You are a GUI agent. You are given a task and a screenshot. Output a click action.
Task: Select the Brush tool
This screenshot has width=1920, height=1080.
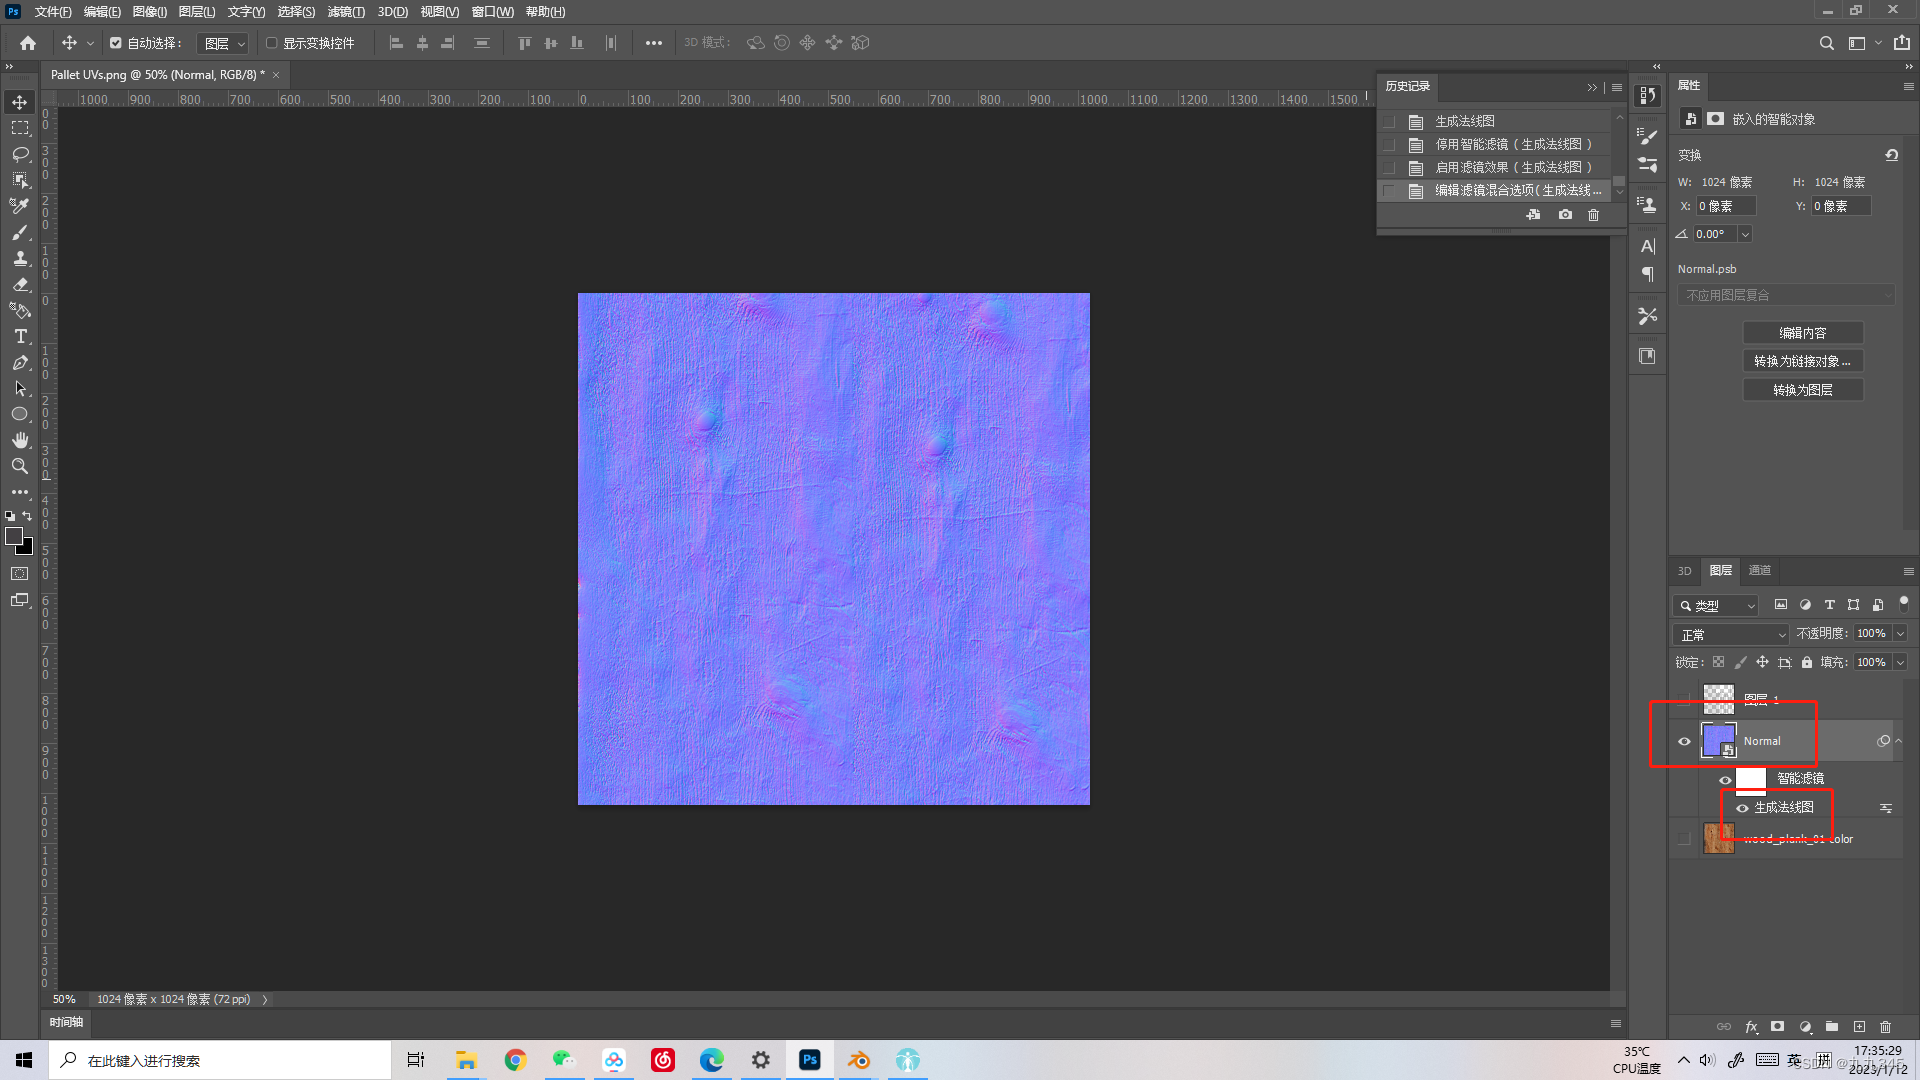coord(20,232)
